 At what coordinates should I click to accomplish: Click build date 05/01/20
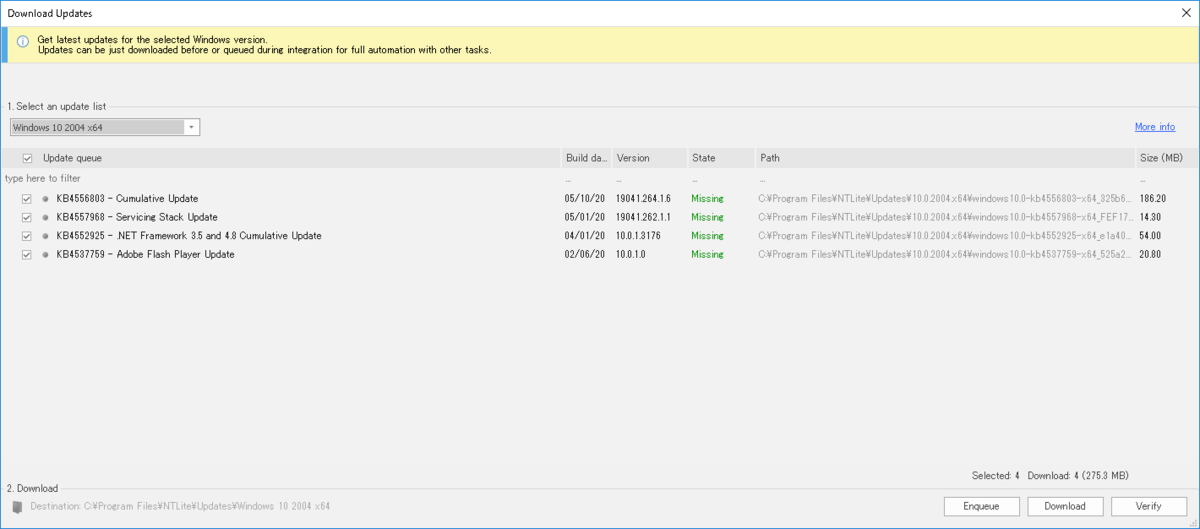tap(584, 217)
